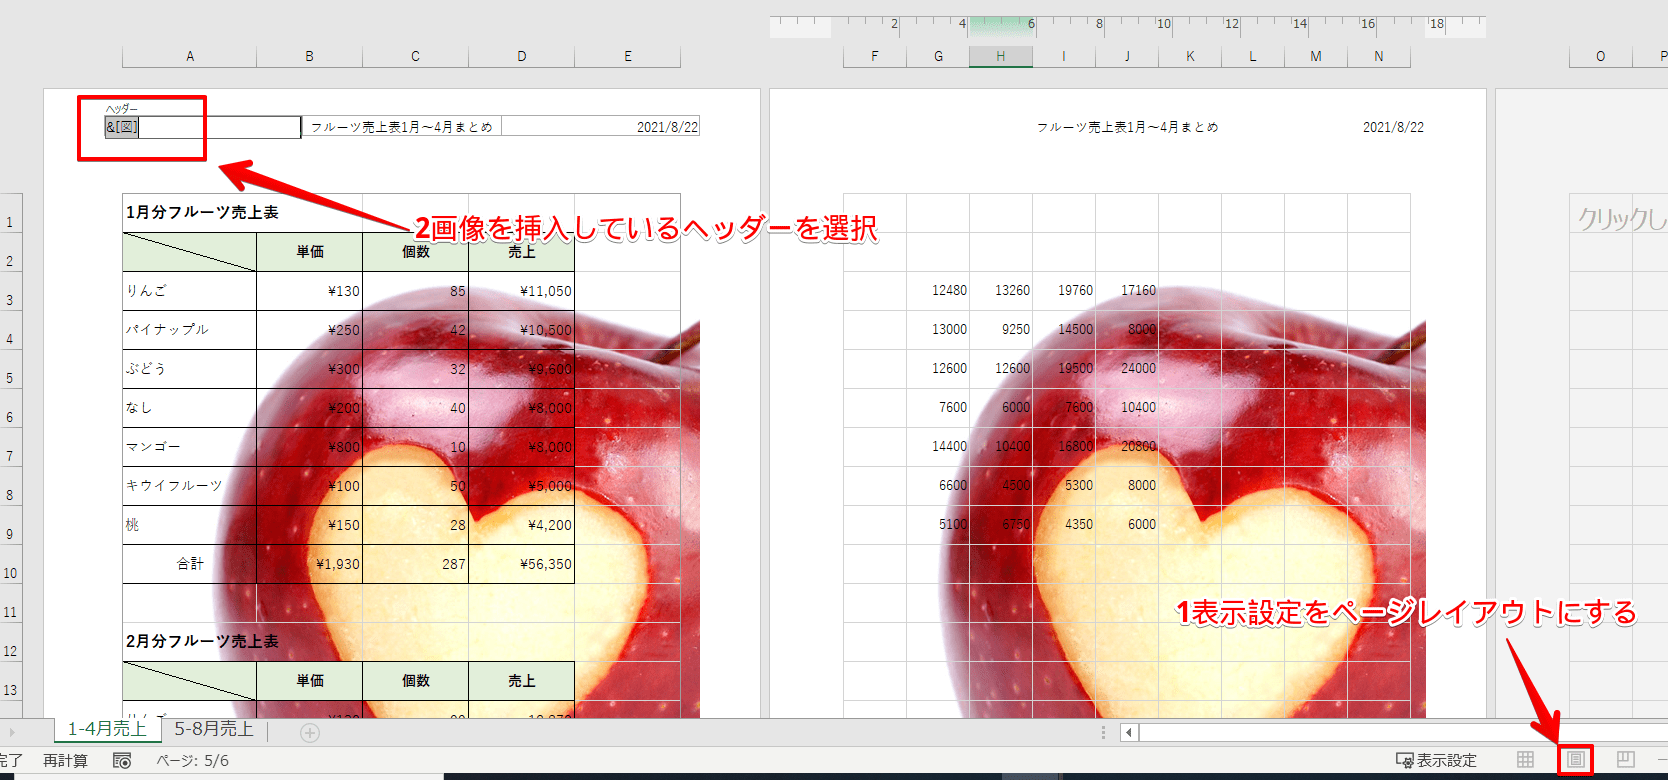Viewport: 1668px width, 780px height.
Task: Select the 桃 cell in fruit table
Action: pyautogui.click(x=189, y=525)
